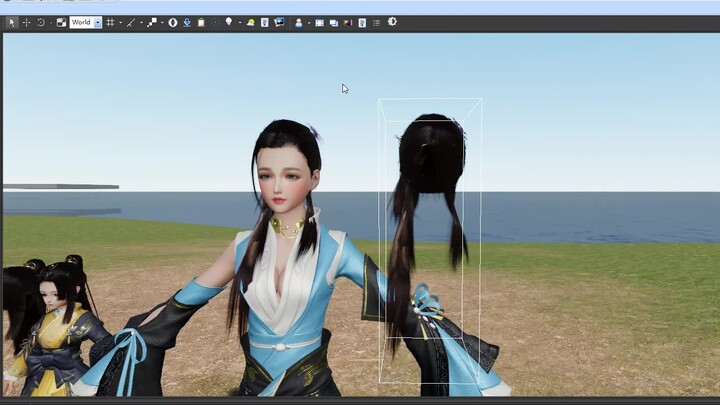720x405 pixels.
Task: Click the white circular compass icon
Action: coord(173,22)
